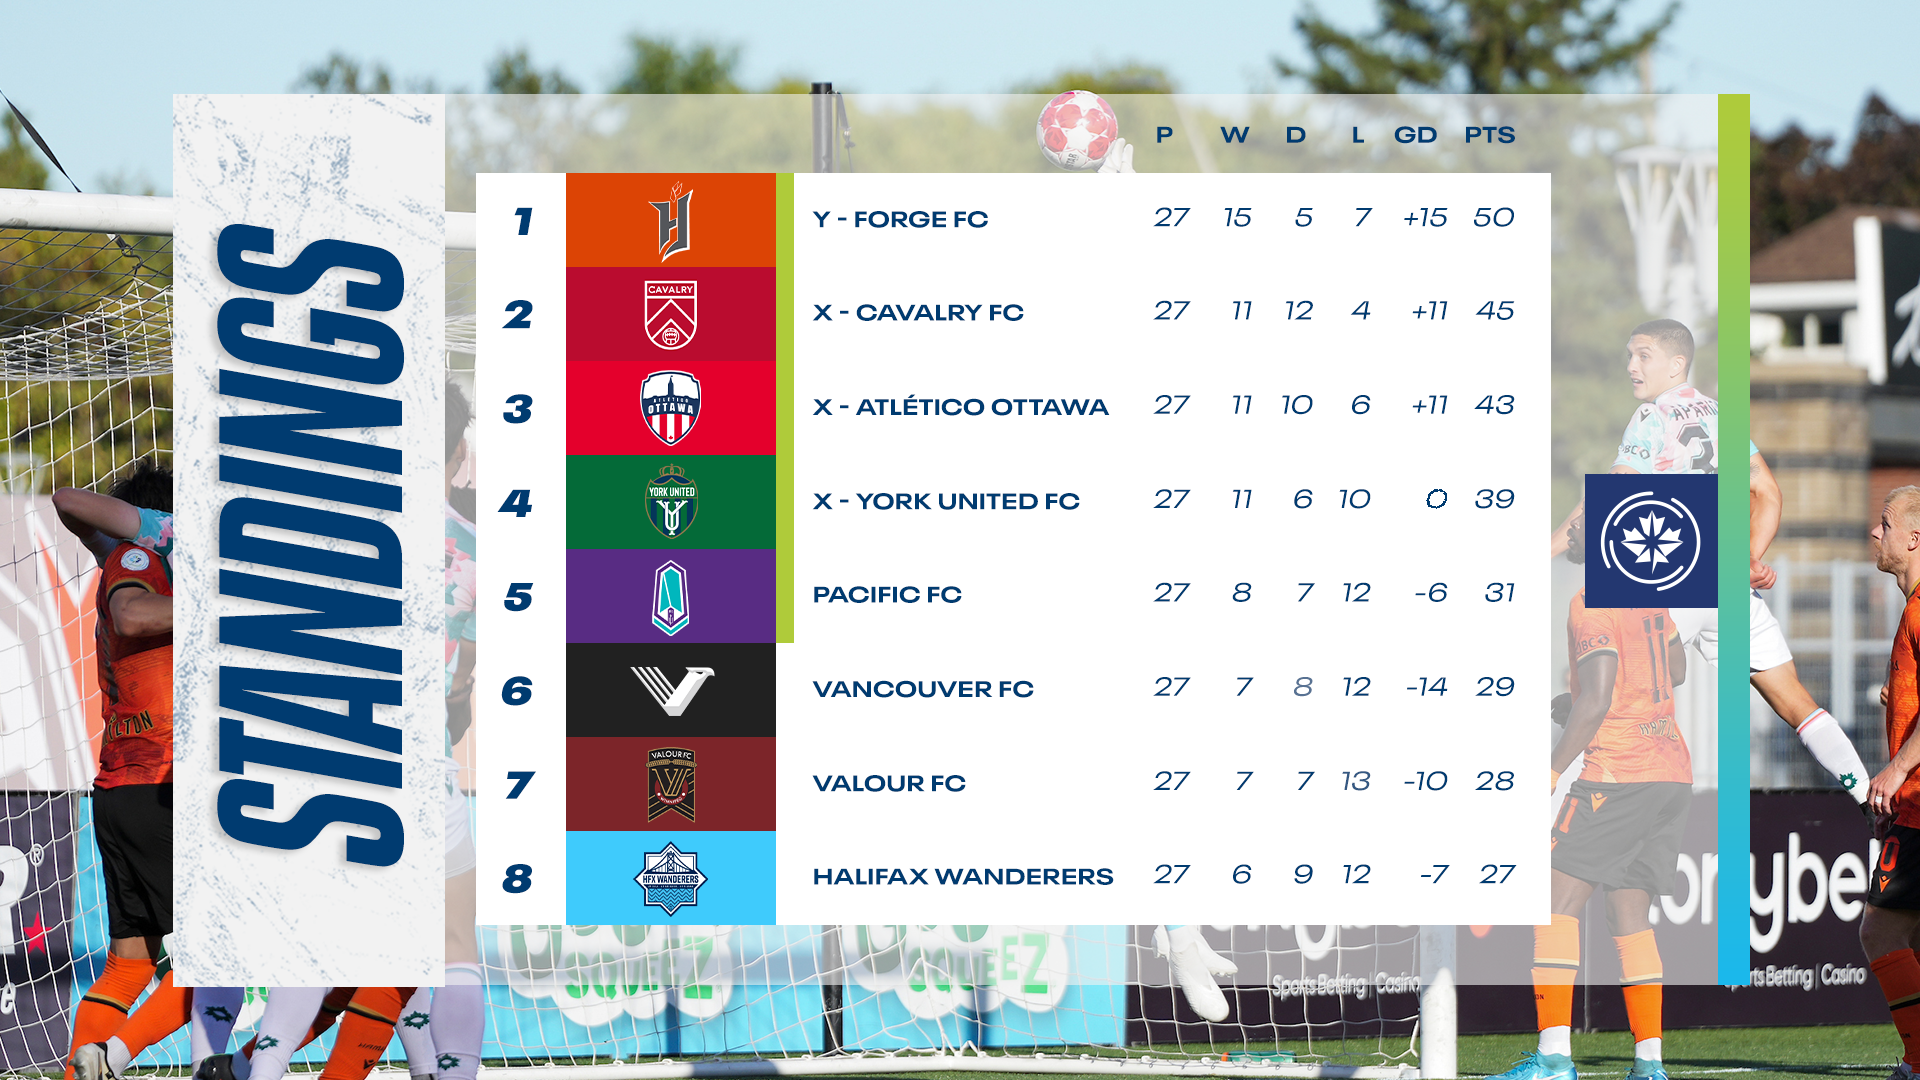Click the Y - Forge FC team name
Viewport: 1920px width, 1080px height.
900,219
